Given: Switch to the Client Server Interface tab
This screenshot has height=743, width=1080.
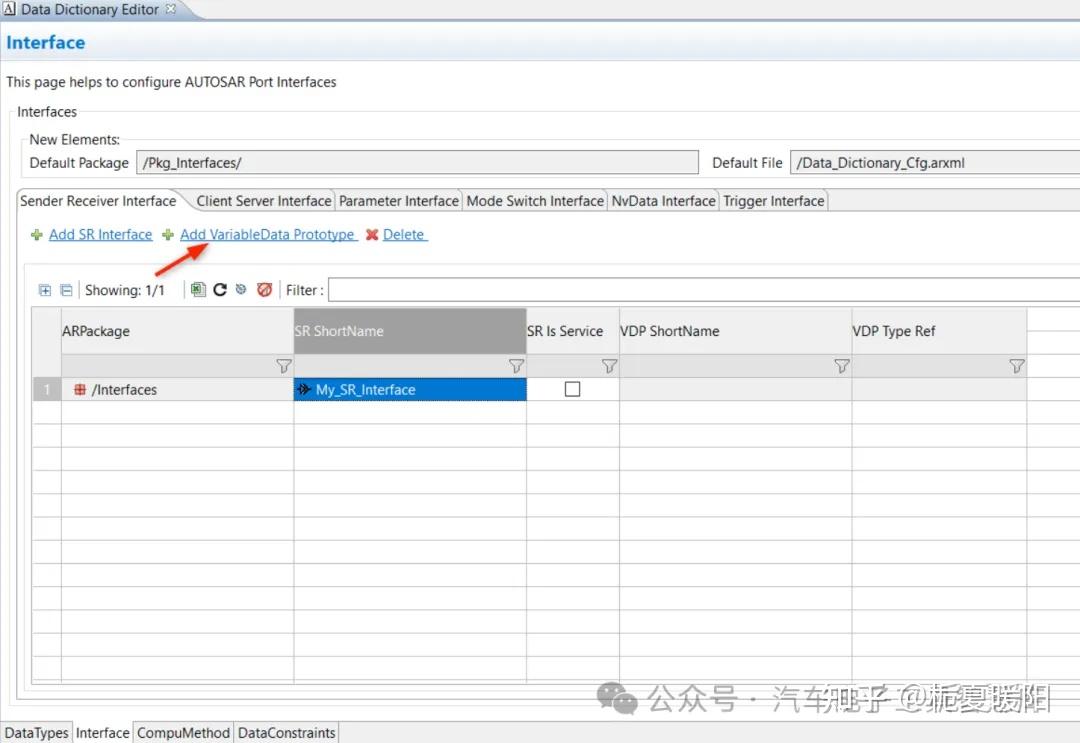Looking at the screenshot, I should pyautogui.click(x=263, y=200).
